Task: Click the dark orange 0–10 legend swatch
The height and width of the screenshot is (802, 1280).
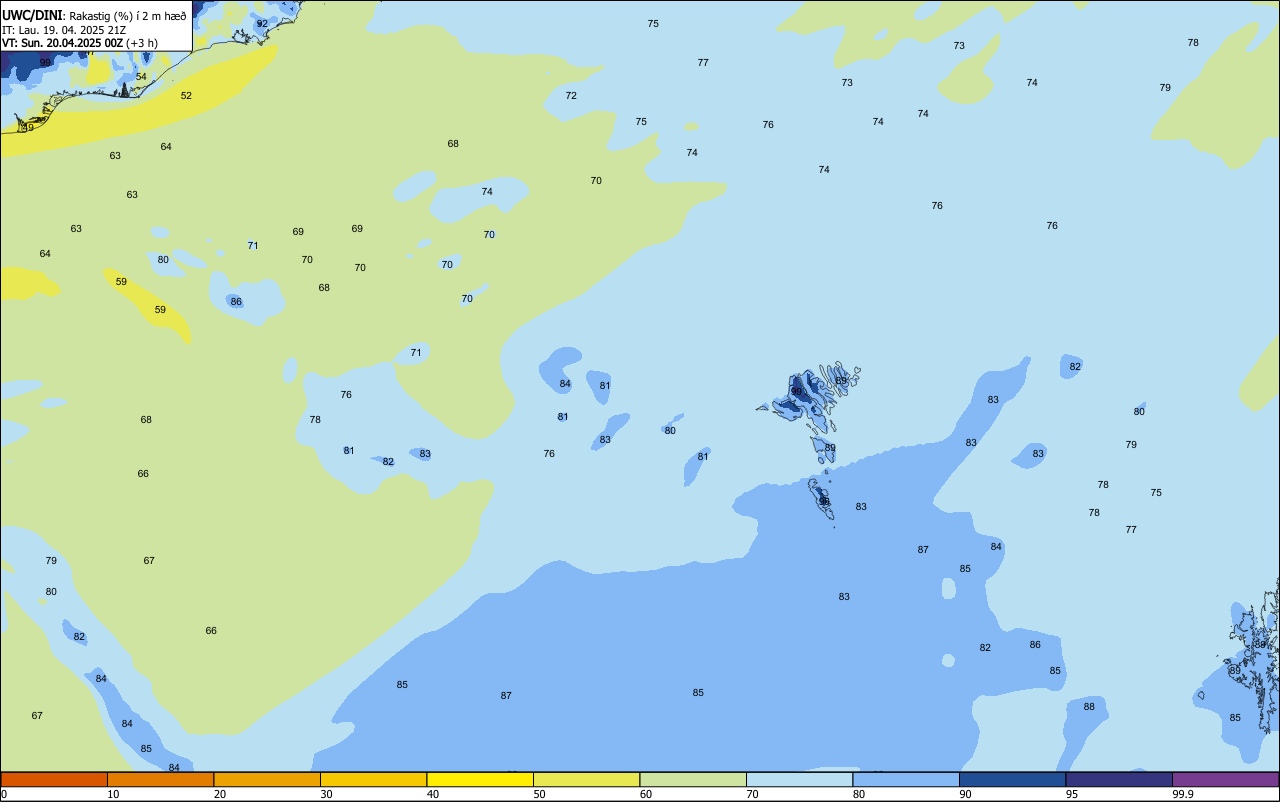Action: coord(54,779)
